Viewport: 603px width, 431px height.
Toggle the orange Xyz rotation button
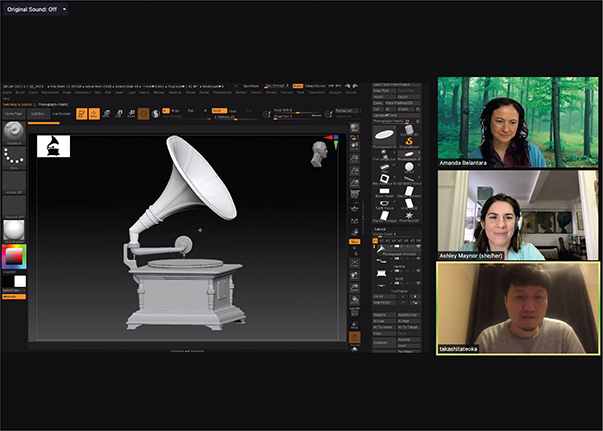(354, 241)
